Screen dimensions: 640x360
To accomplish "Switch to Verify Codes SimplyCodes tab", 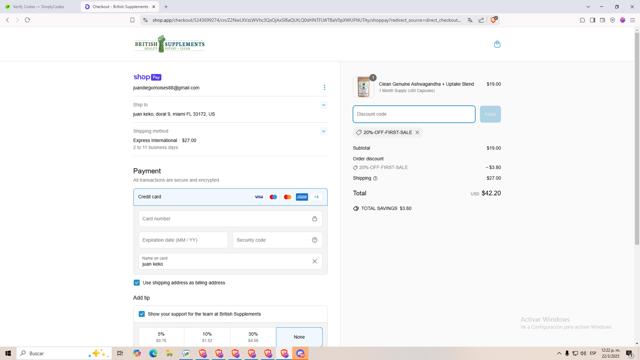I will (39, 7).
